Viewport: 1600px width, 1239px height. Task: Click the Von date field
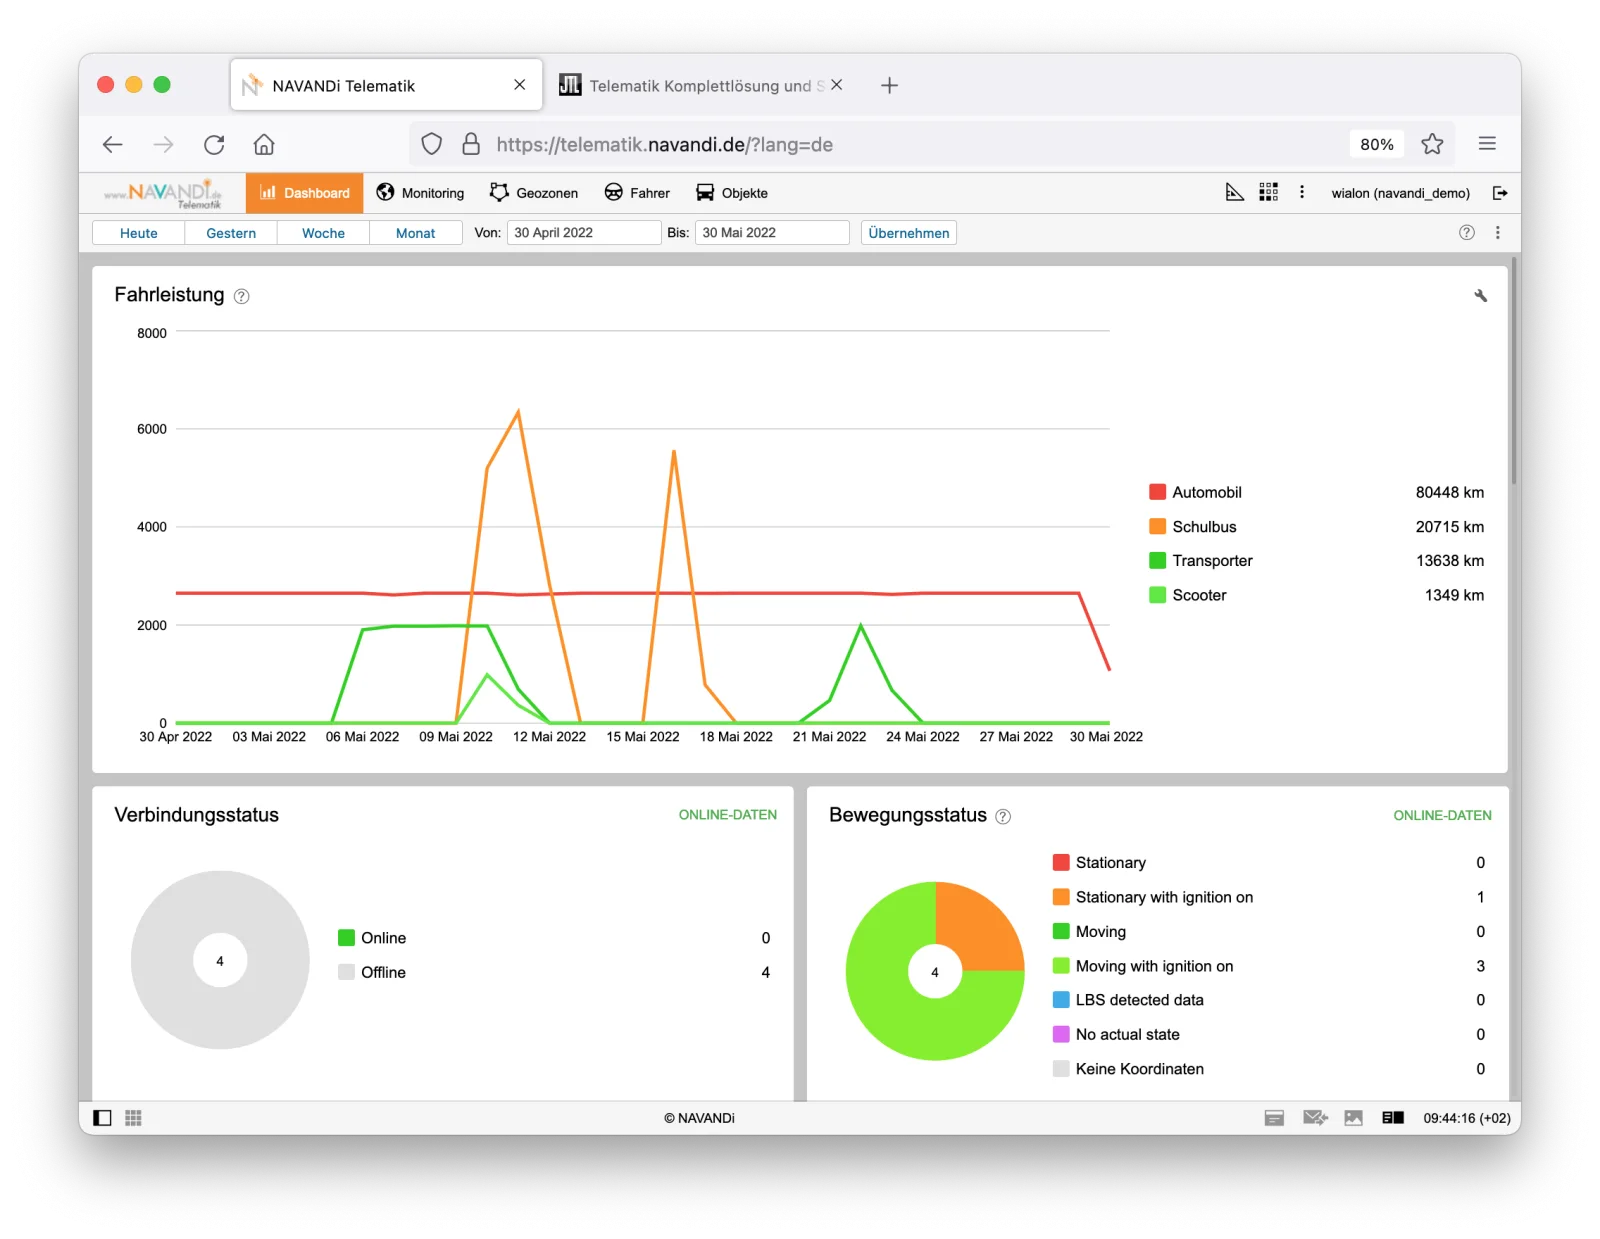(x=584, y=233)
